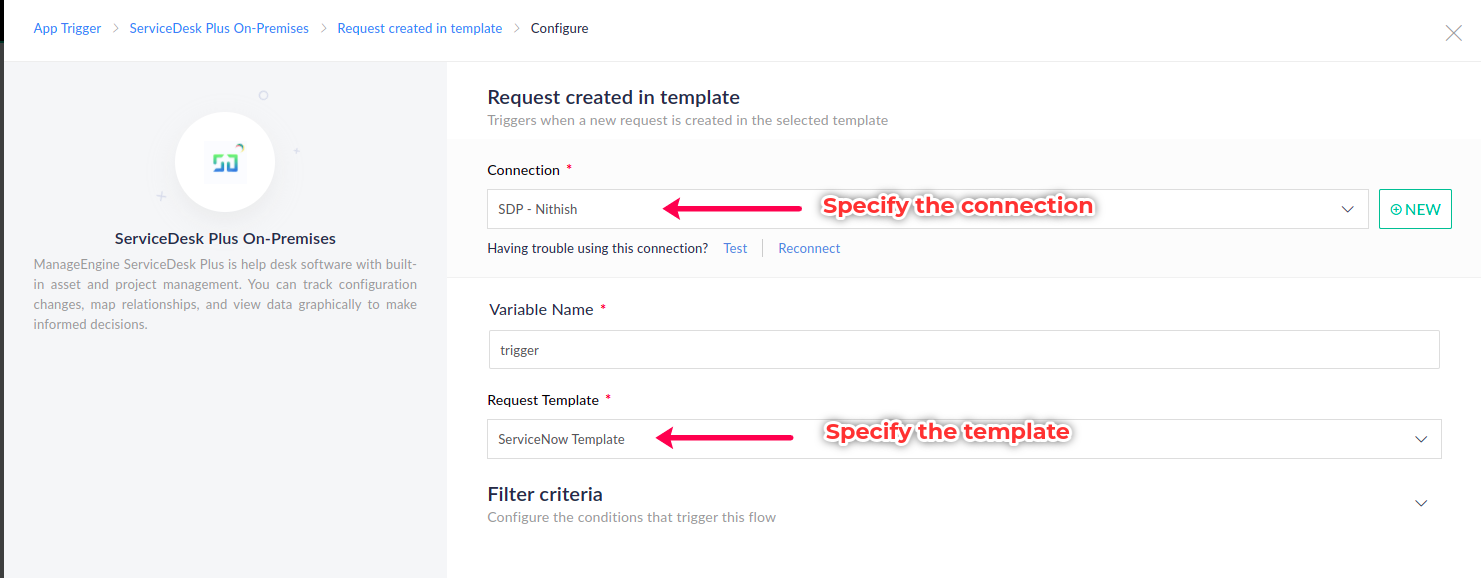Viewport: 1481px width, 578px height.
Task: Click the plus icon in NEW button
Action: pyautogui.click(x=1396, y=210)
